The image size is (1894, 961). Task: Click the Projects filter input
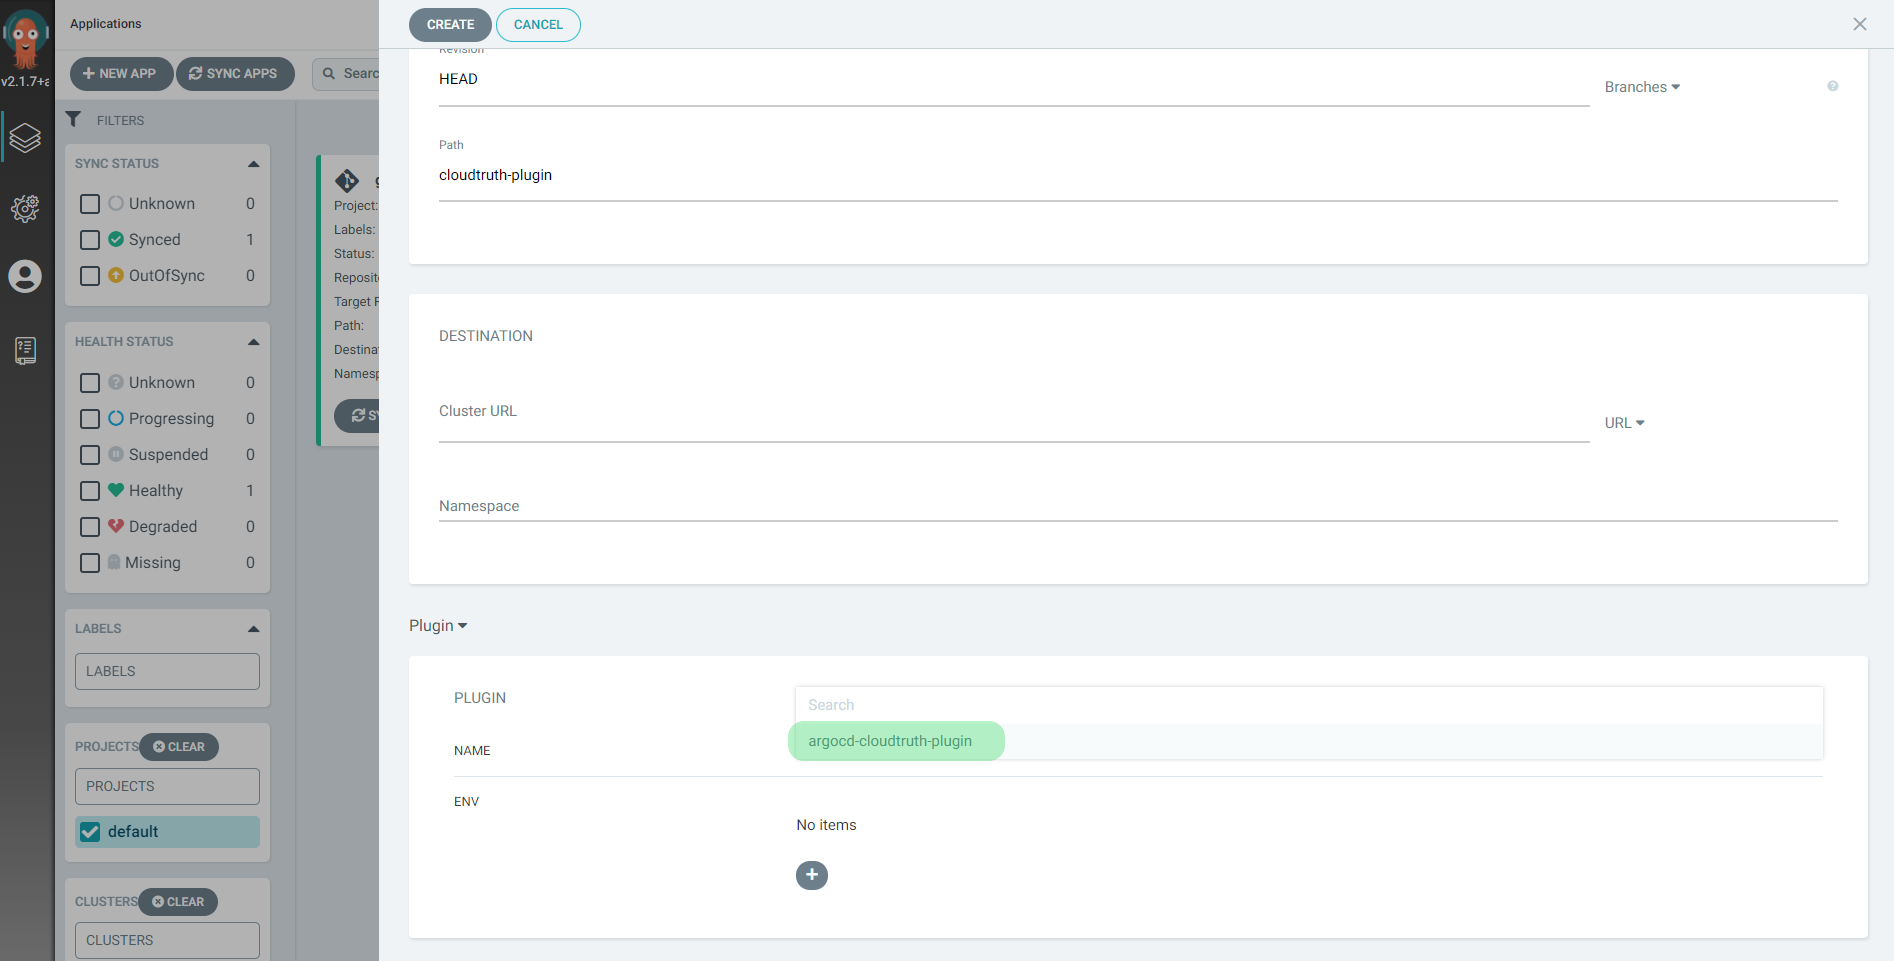(x=167, y=787)
